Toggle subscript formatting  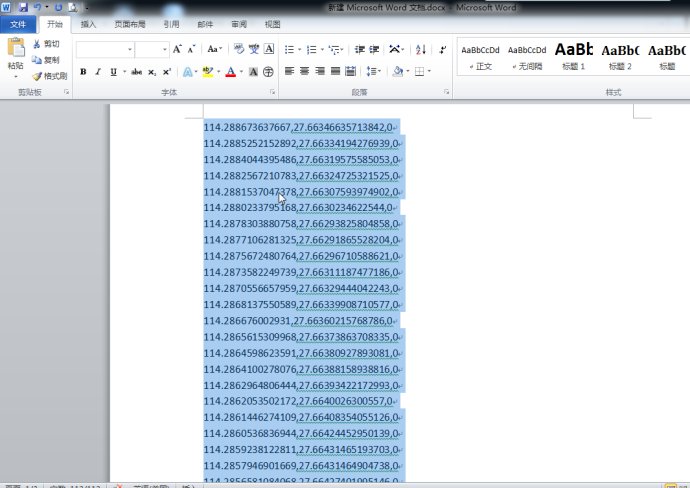pyautogui.click(x=152, y=72)
